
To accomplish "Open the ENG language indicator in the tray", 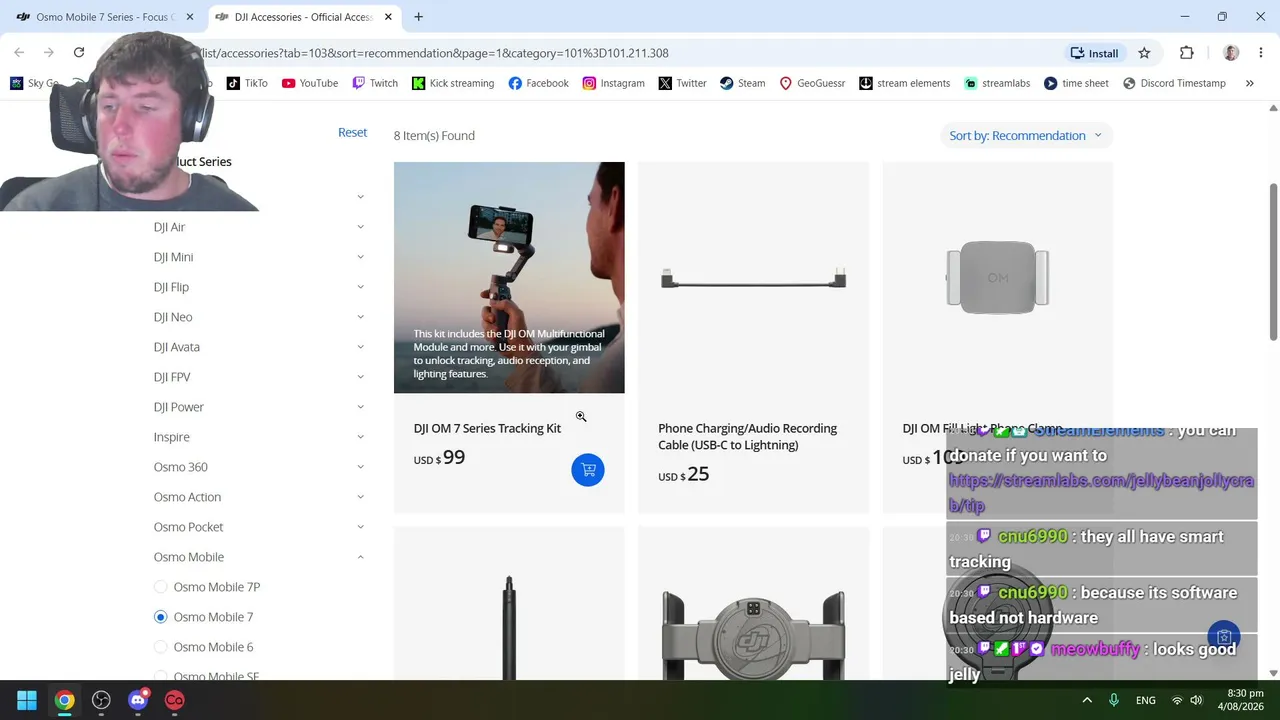I will click(x=1146, y=700).
